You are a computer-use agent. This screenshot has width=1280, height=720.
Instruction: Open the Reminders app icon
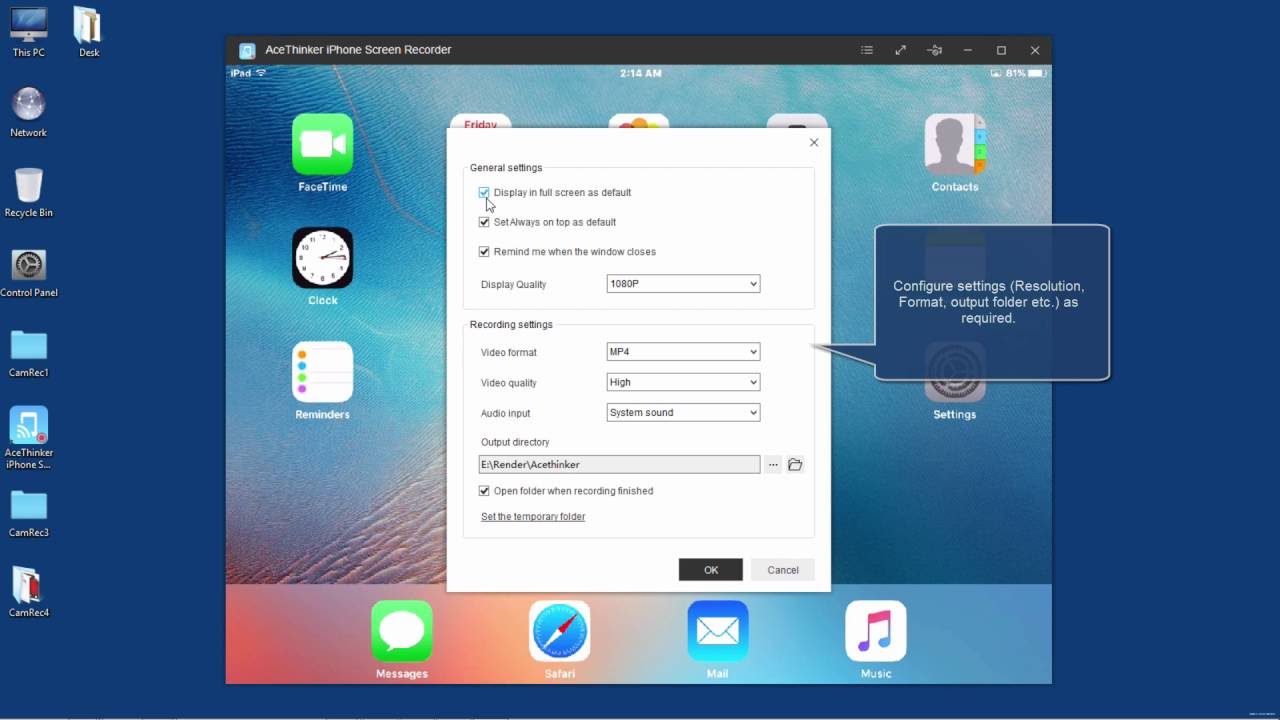point(322,372)
